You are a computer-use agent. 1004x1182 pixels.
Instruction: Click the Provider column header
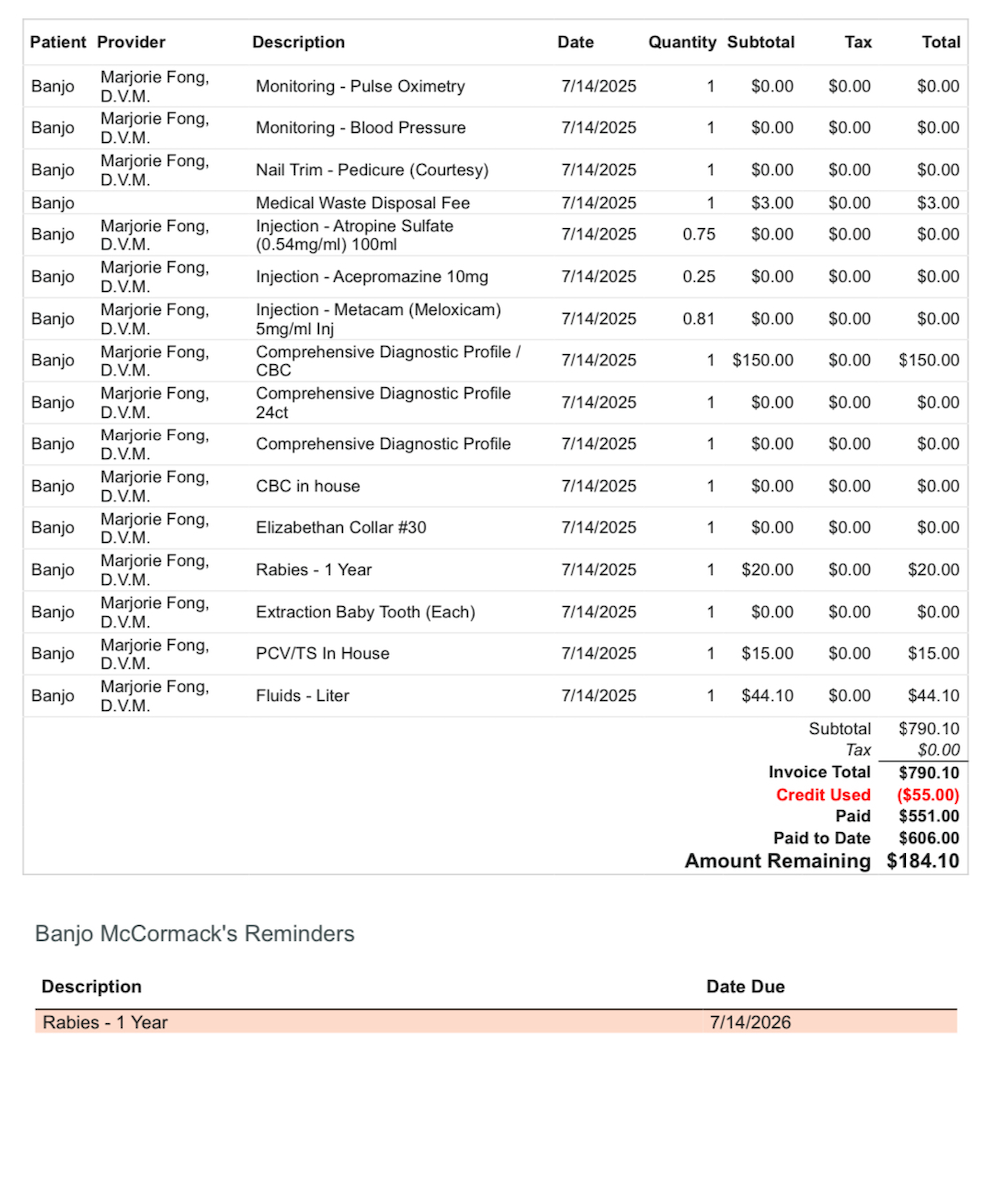131,42
